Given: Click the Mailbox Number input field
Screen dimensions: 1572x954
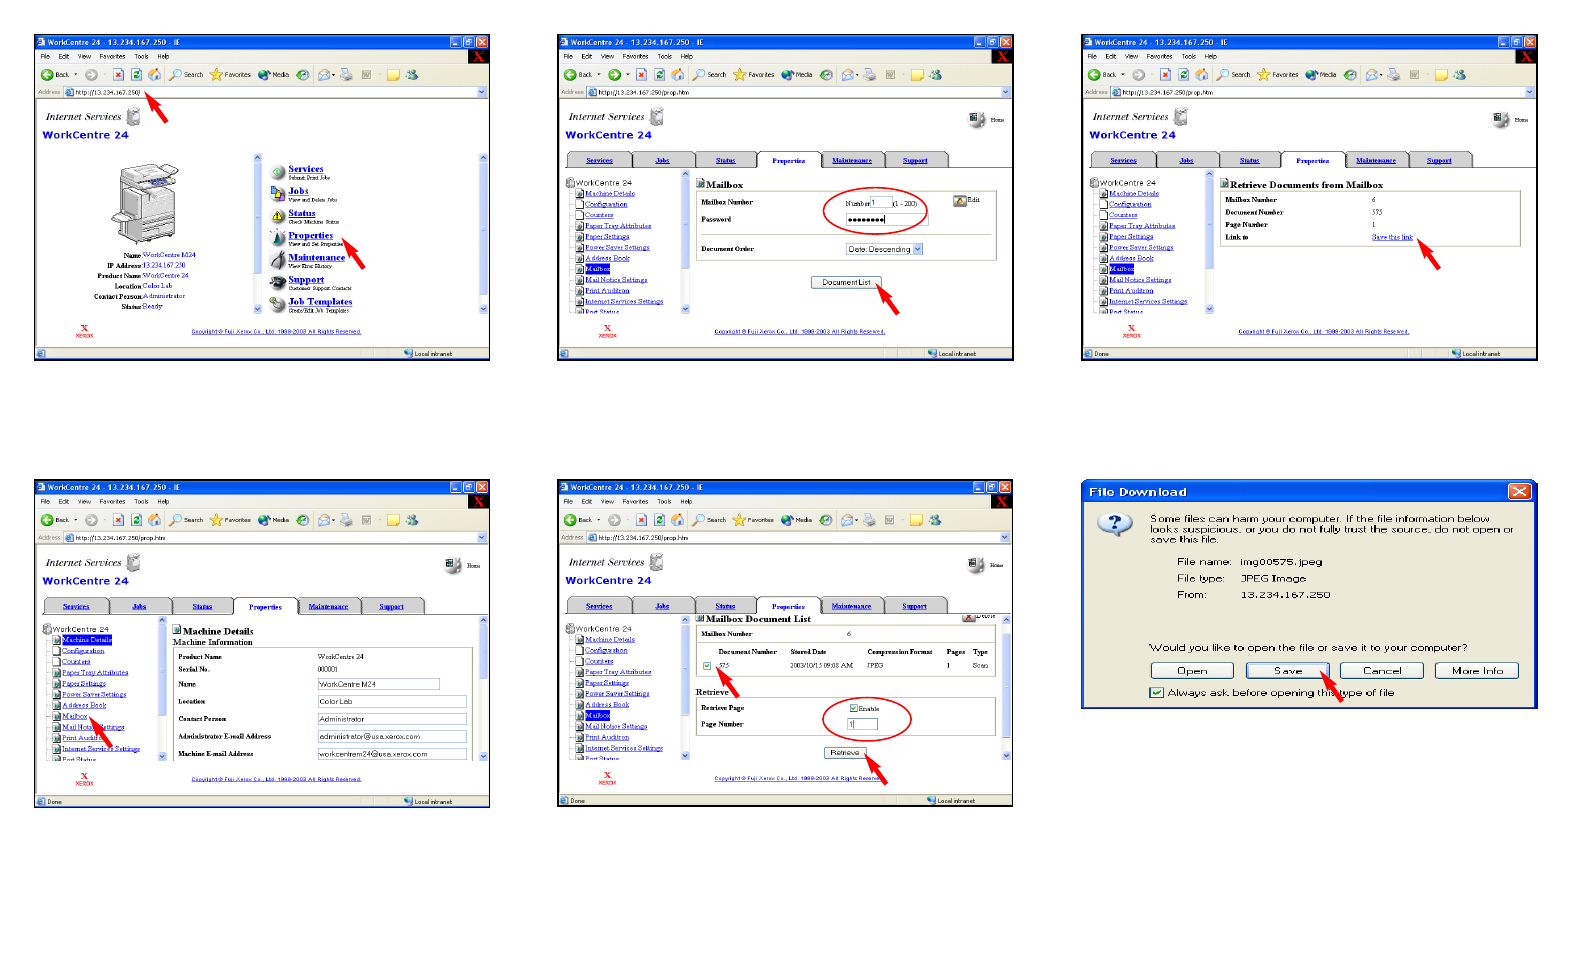Looking at the screenshot, I should [x=880, y=203].
